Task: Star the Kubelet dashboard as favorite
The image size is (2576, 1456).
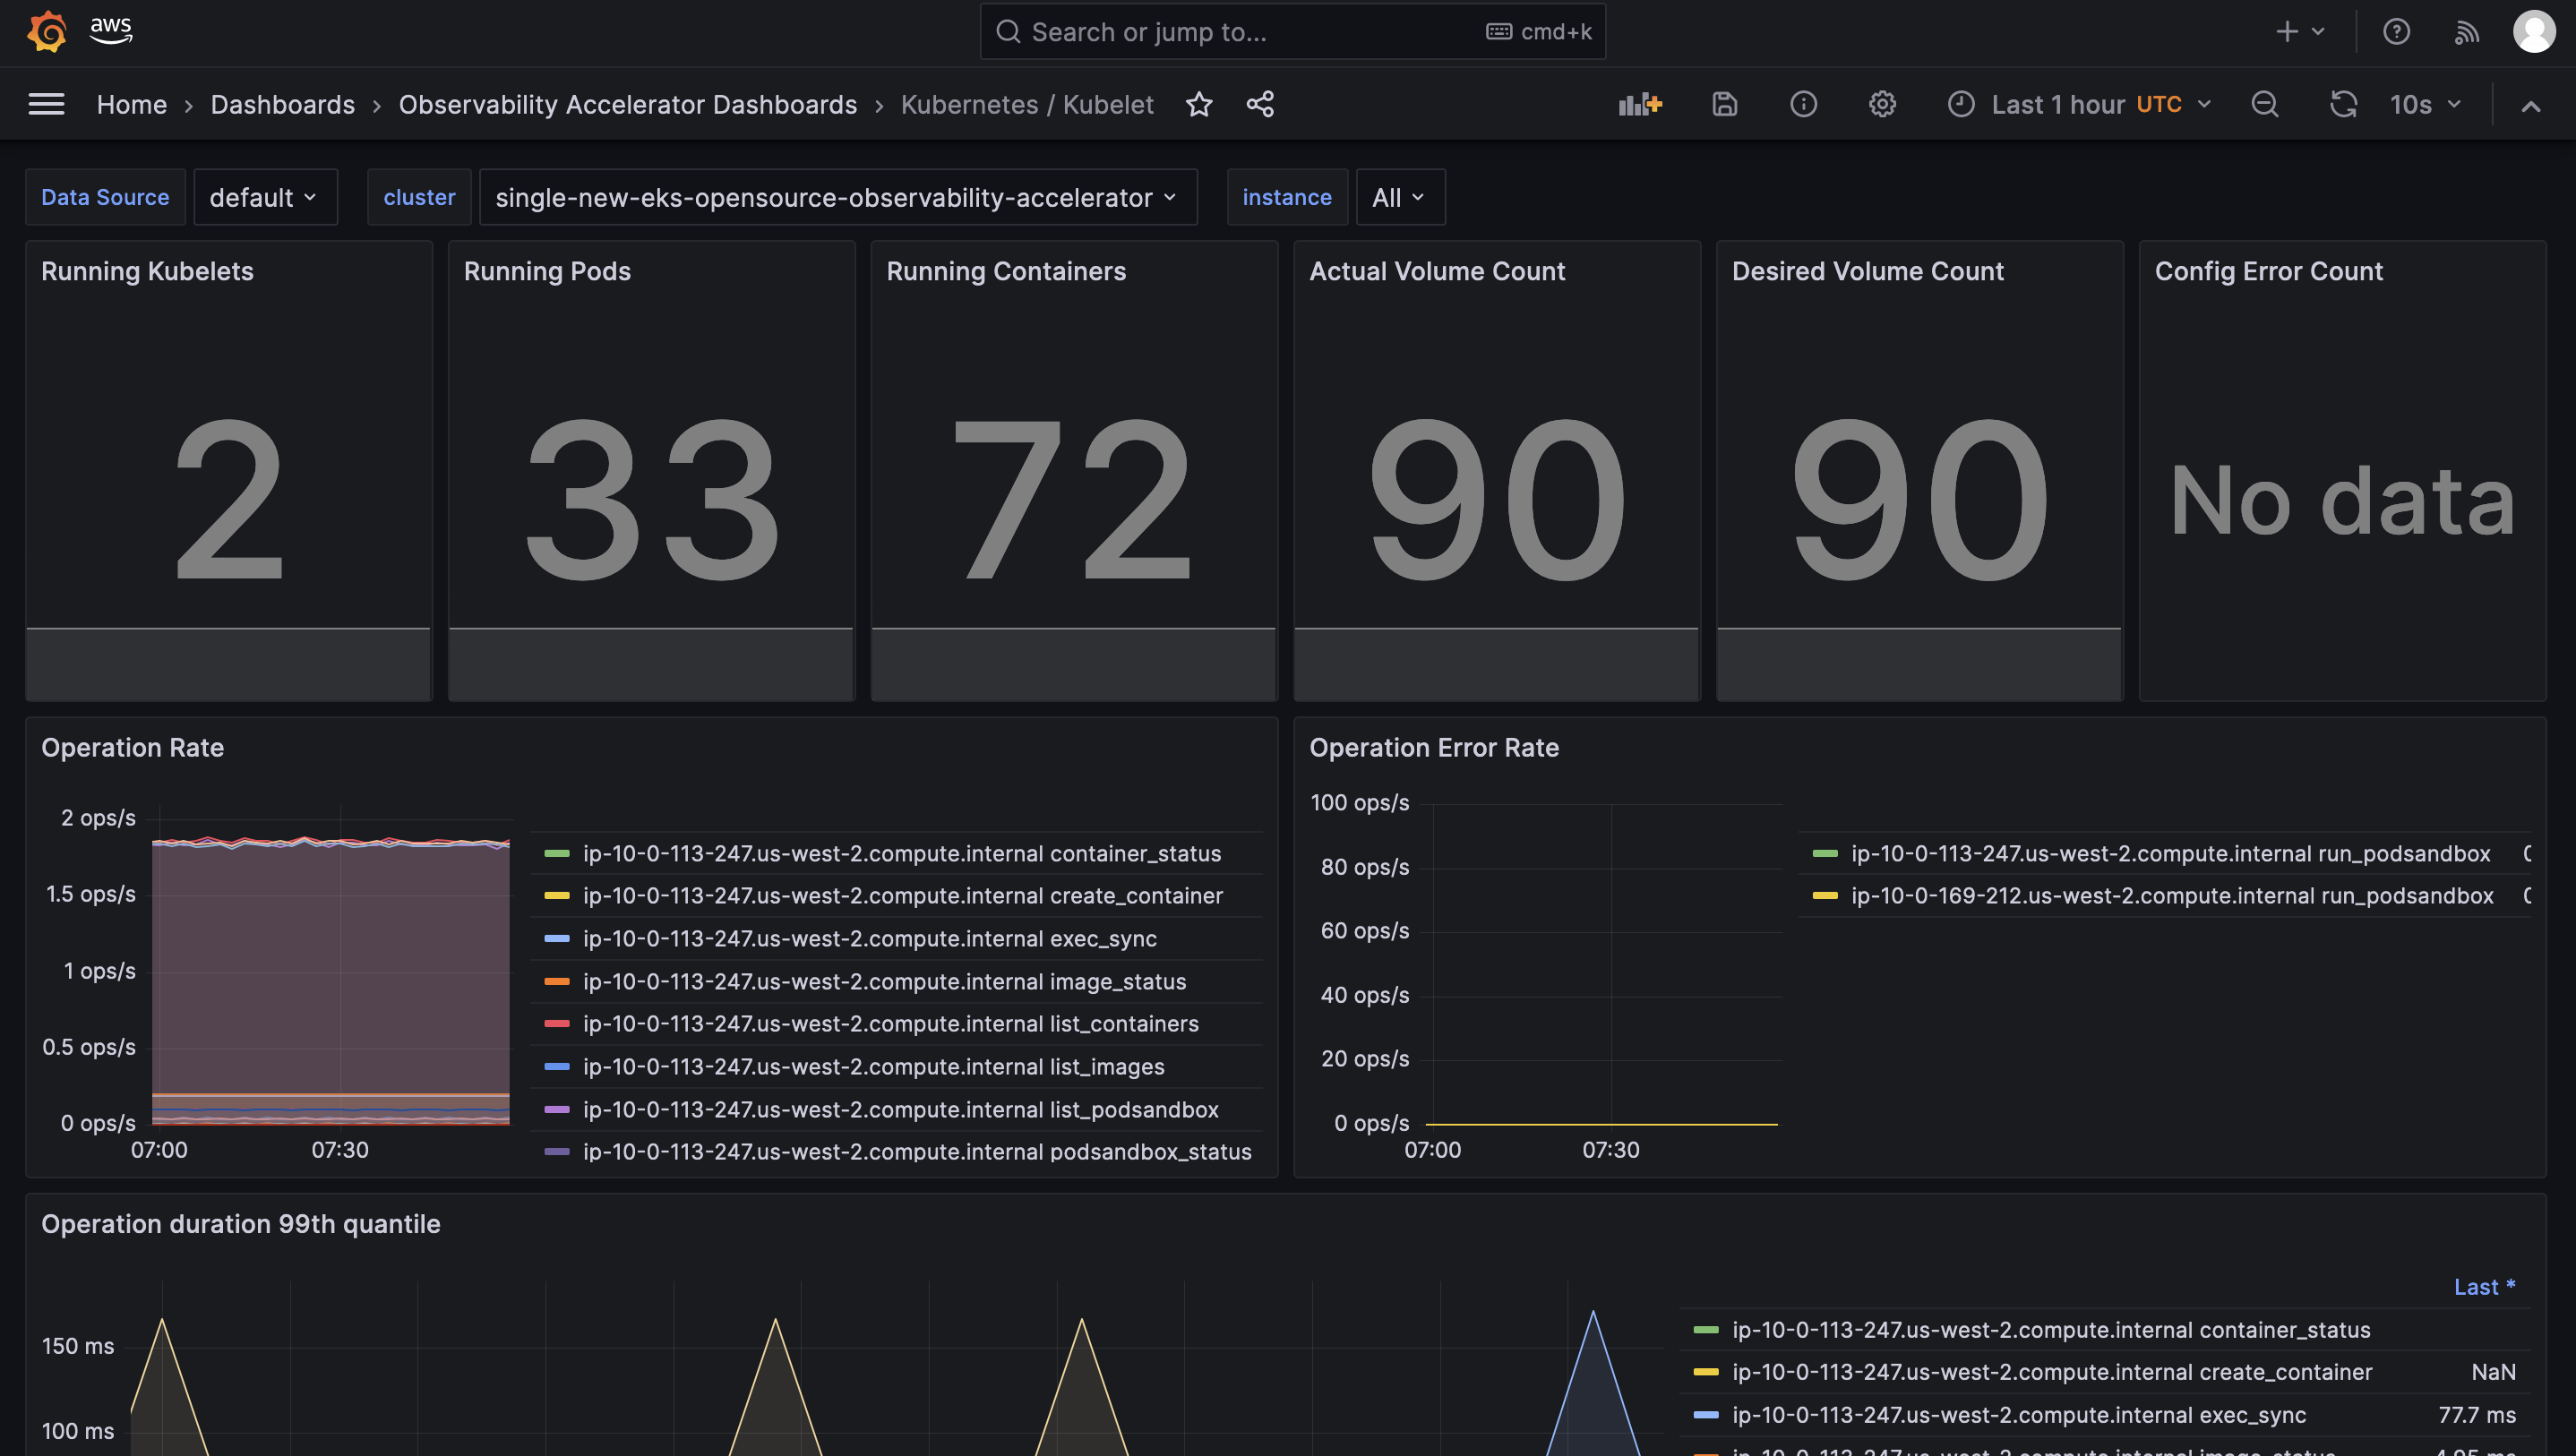Action: pos(1199,104)
